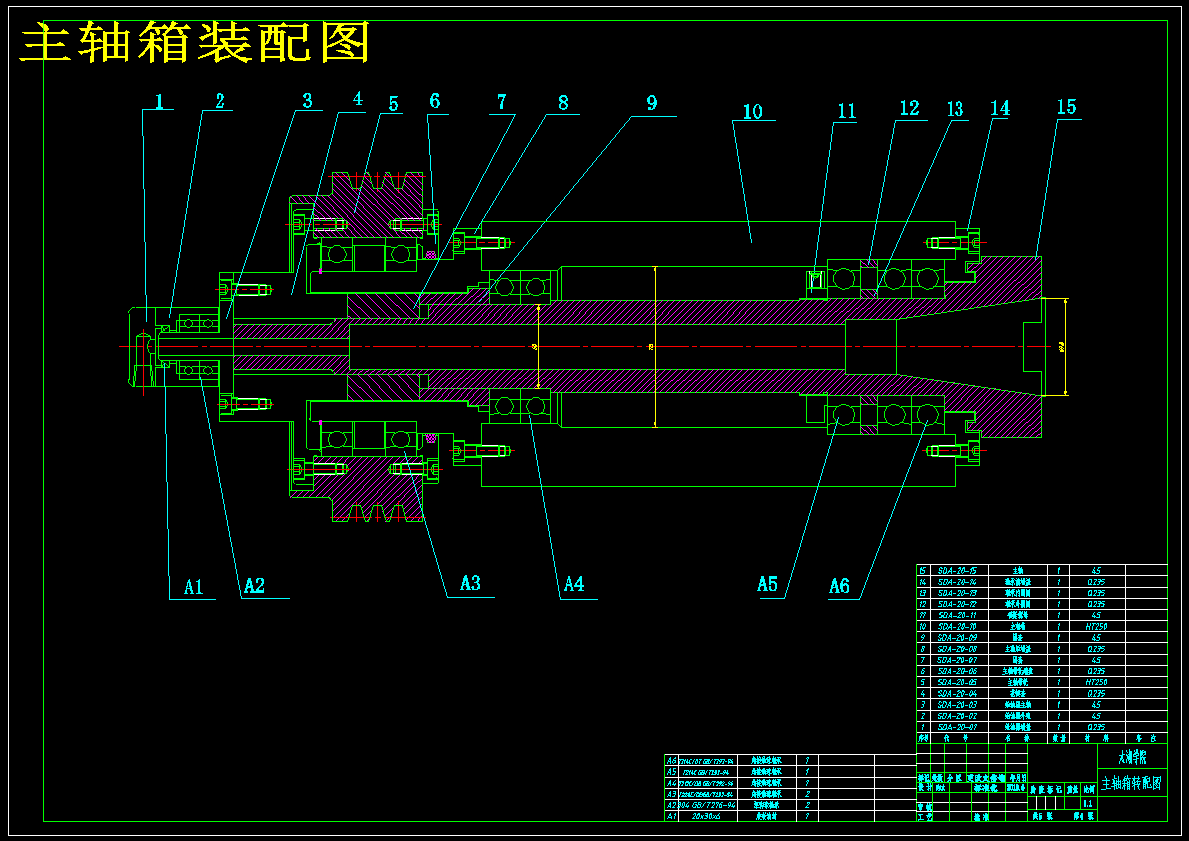Pick callout label 13 in the assembly view
The height and width of the screenshot is (841, 1189).
point(955,109)
